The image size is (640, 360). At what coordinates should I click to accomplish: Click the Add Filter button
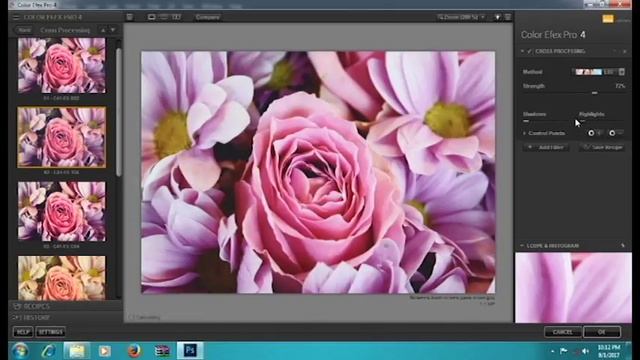(546, 147)
